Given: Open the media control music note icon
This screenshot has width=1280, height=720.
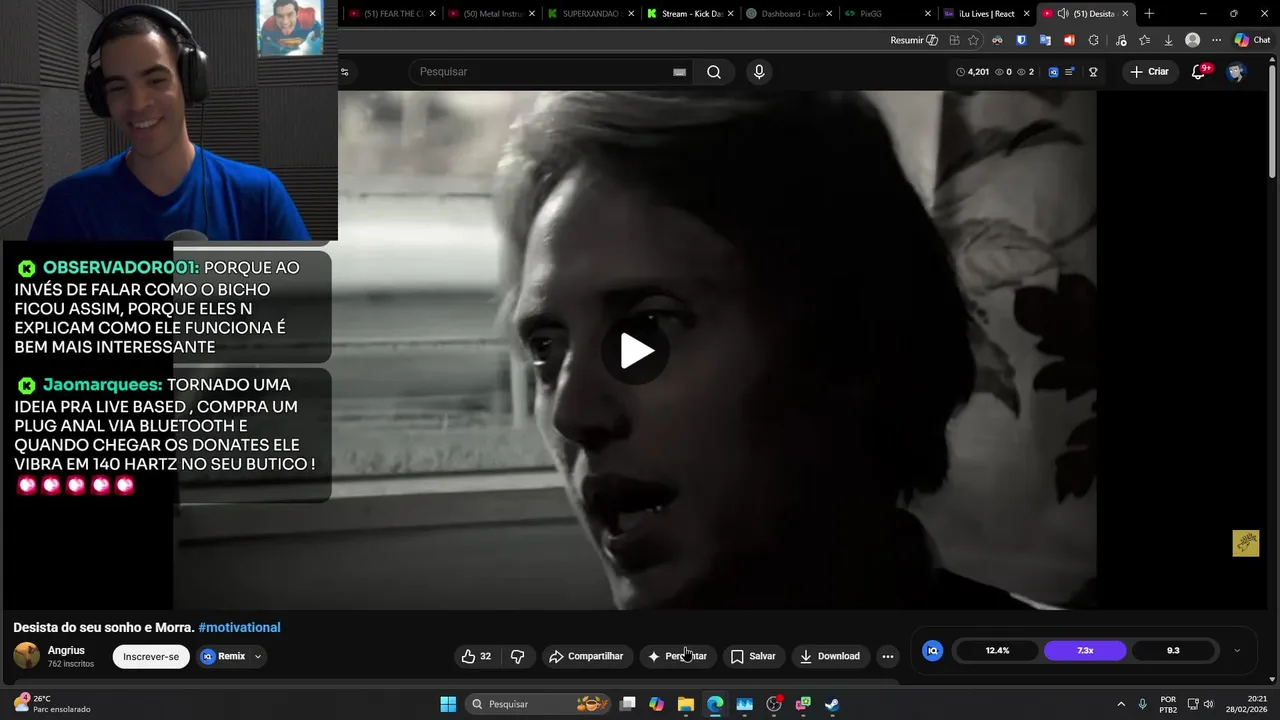Looking at the screenshot, I should [x=1120, y=40].
